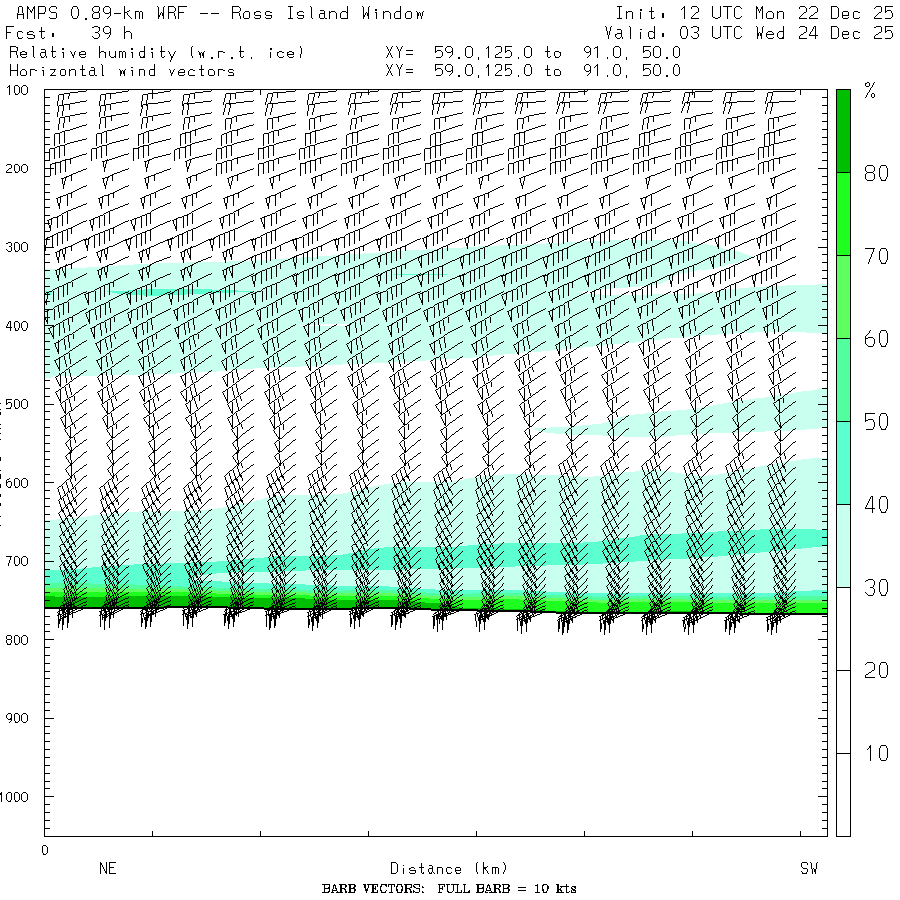Select the 'Fcst: 39 h' forecast hour label

point(68,33)
